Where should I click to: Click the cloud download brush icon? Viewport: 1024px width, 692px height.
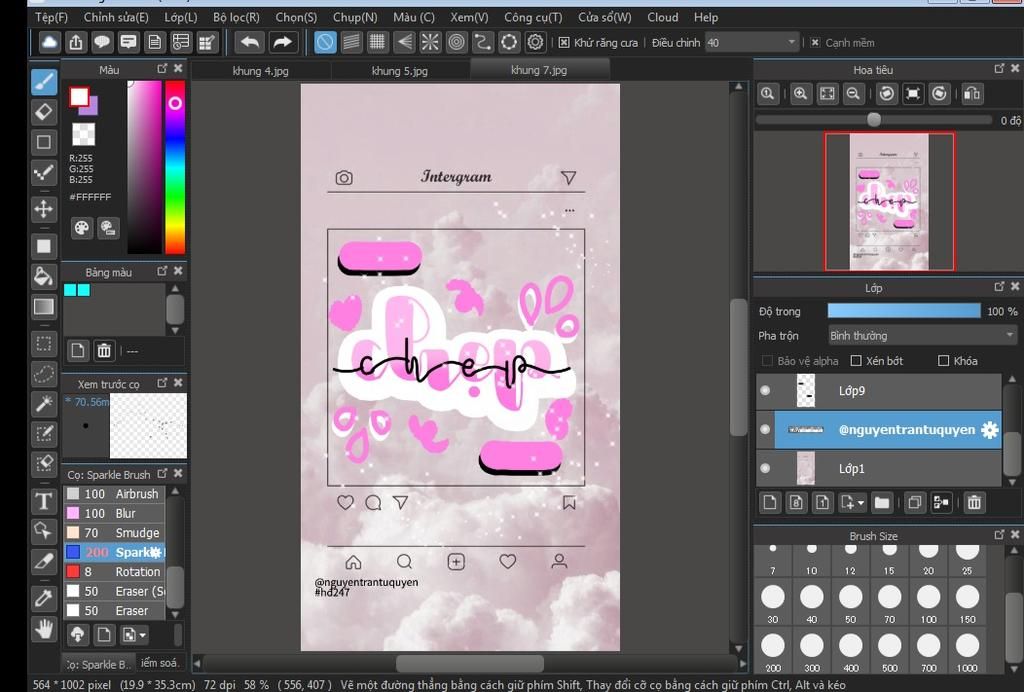78,634
